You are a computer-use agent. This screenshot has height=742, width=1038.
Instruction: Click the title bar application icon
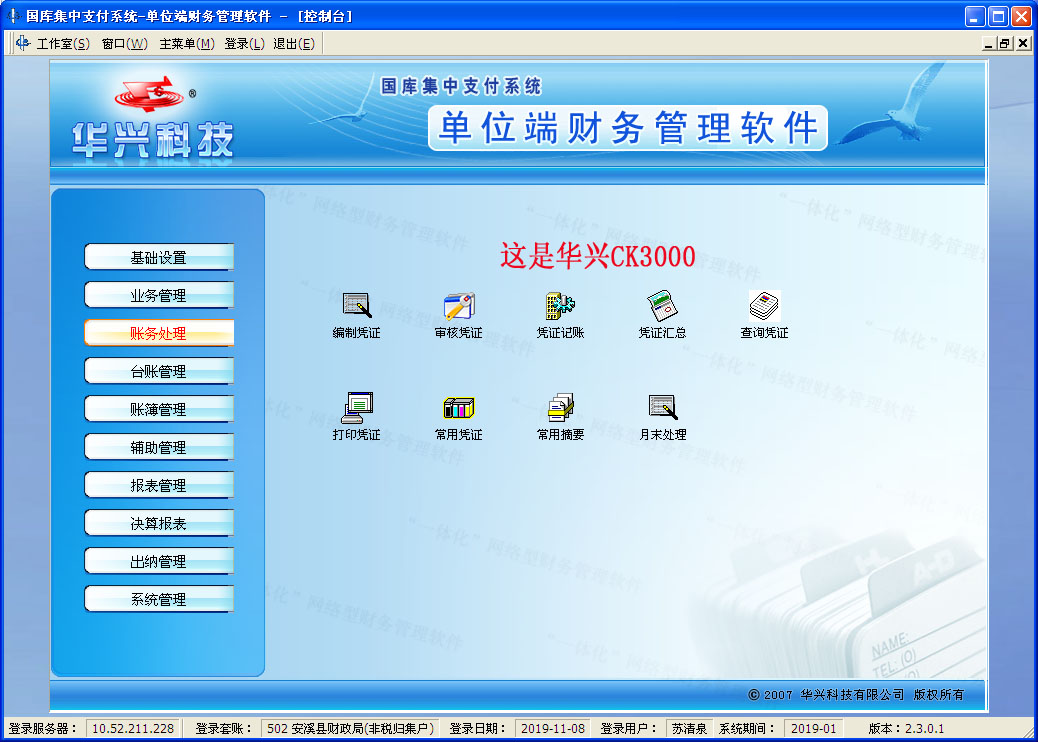point(13,15)
